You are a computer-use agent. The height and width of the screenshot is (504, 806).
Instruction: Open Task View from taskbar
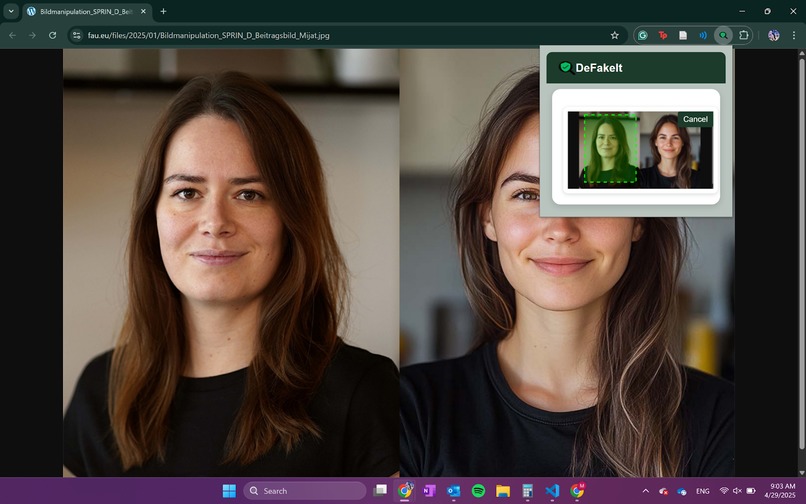pyautogui.click(x=380, y=491)
